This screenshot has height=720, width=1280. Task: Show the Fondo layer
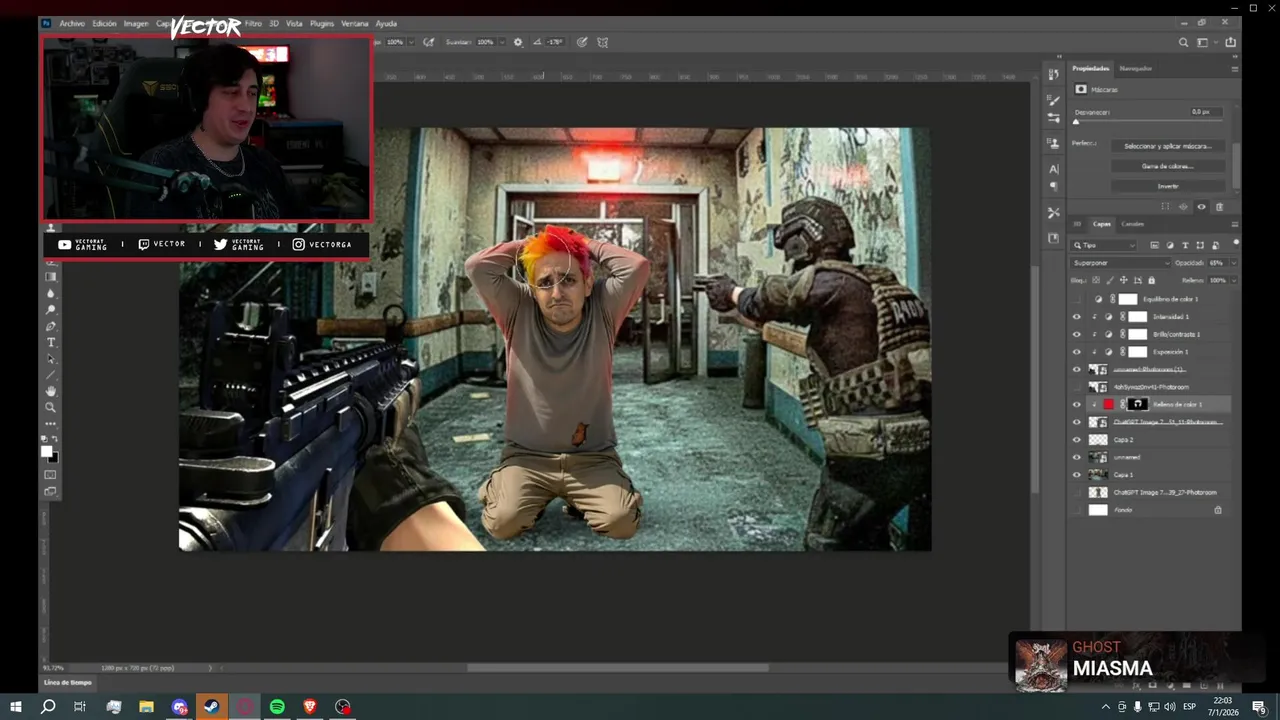coord(1077,510)
